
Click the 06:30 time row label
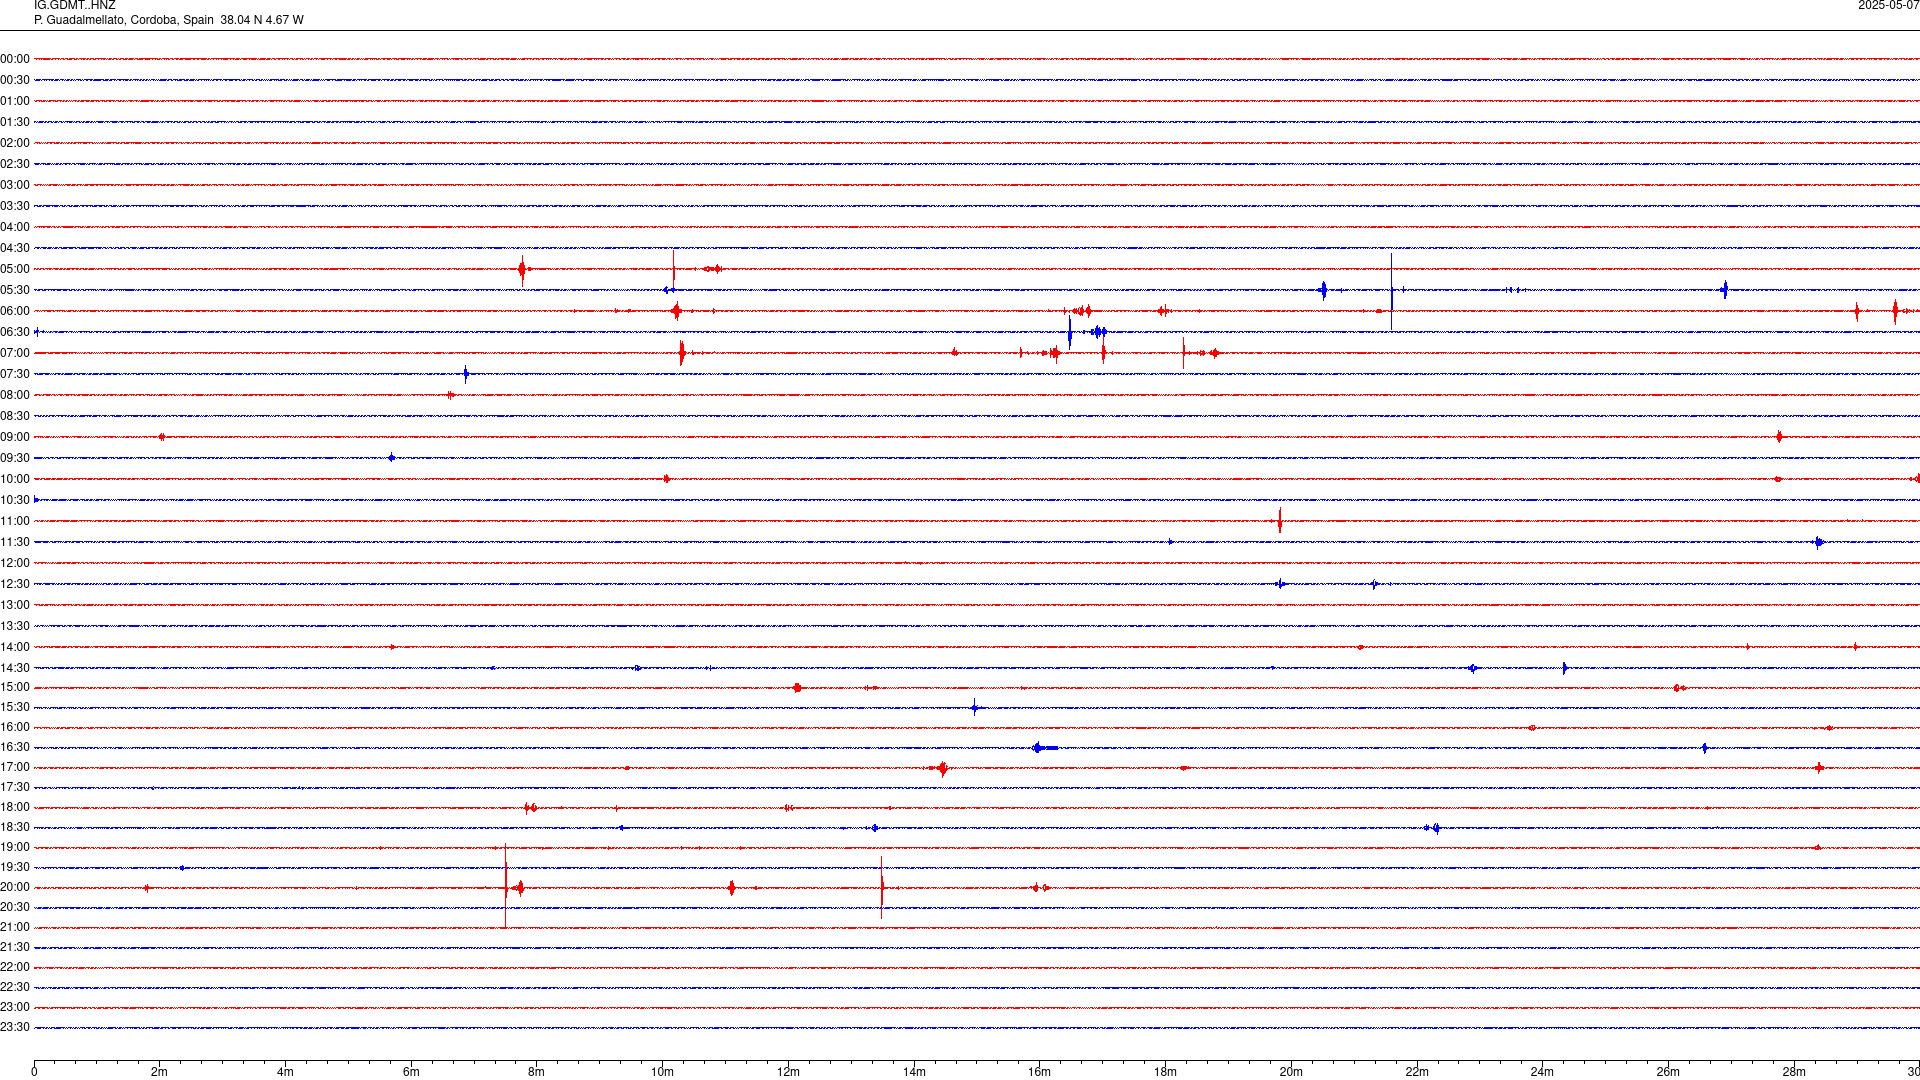(15, 332)
